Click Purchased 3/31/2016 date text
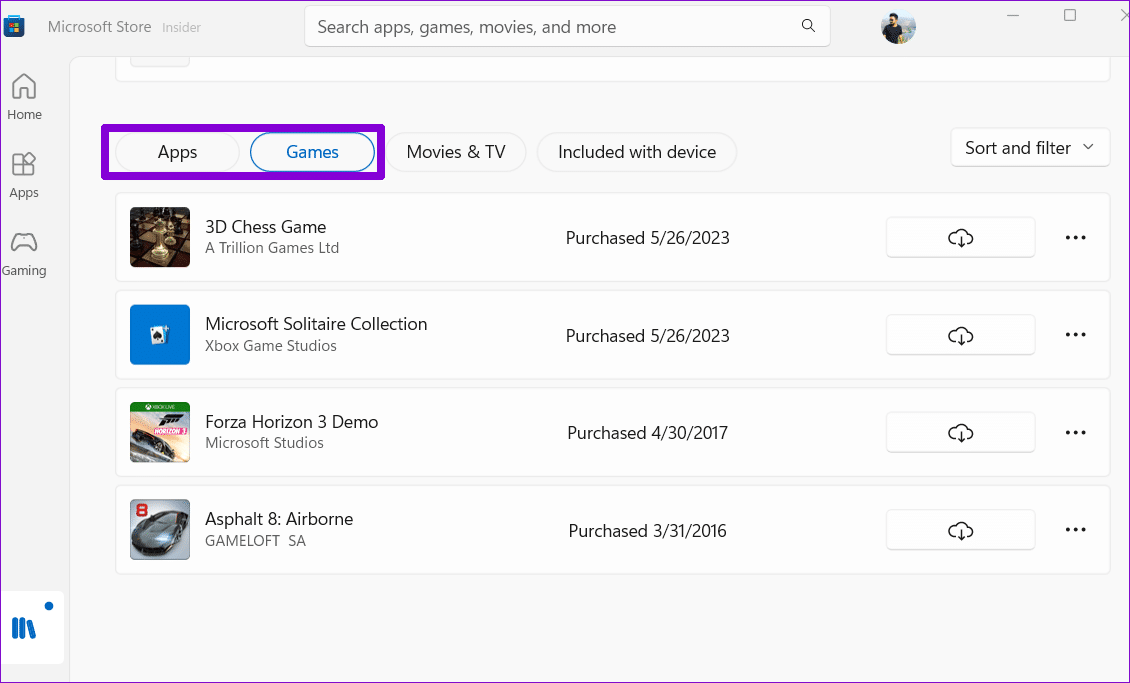This screenshot has height=683, width=1130. click(647, 531)
